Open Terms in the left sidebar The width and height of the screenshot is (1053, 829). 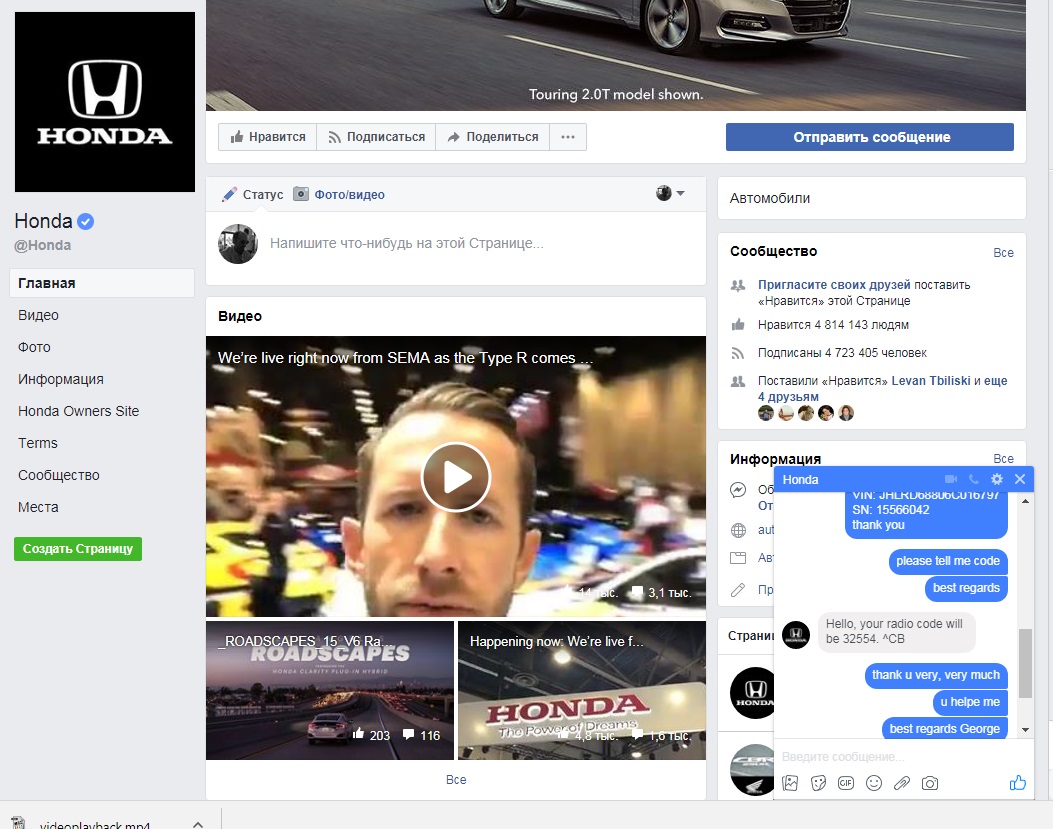coord(38,443)
